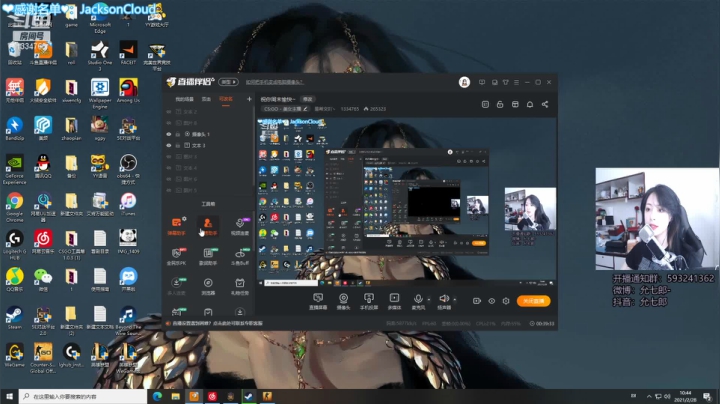Open the browser source tool (浏览器)
The width and height of the screenshot is (720, 404).
pyautogui.click(x=208, y=286)
